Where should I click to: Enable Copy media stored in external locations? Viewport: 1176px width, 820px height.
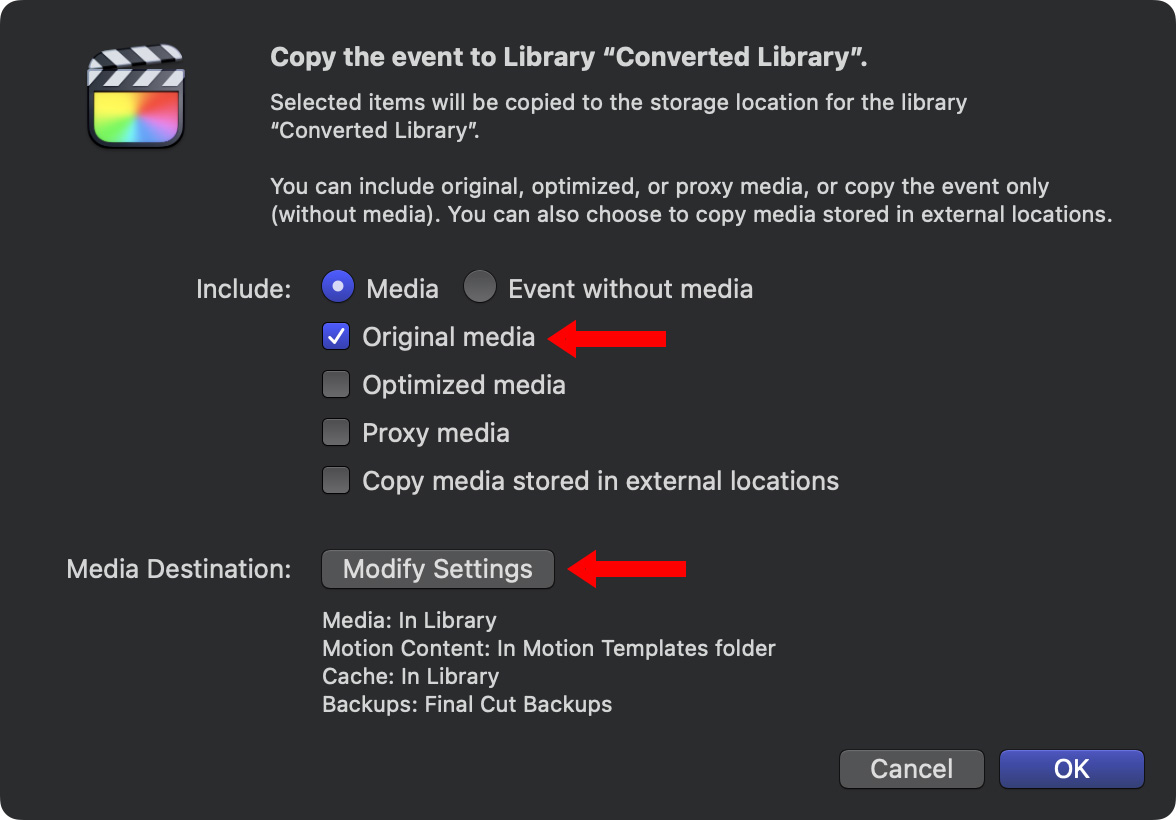click(336, 481)
